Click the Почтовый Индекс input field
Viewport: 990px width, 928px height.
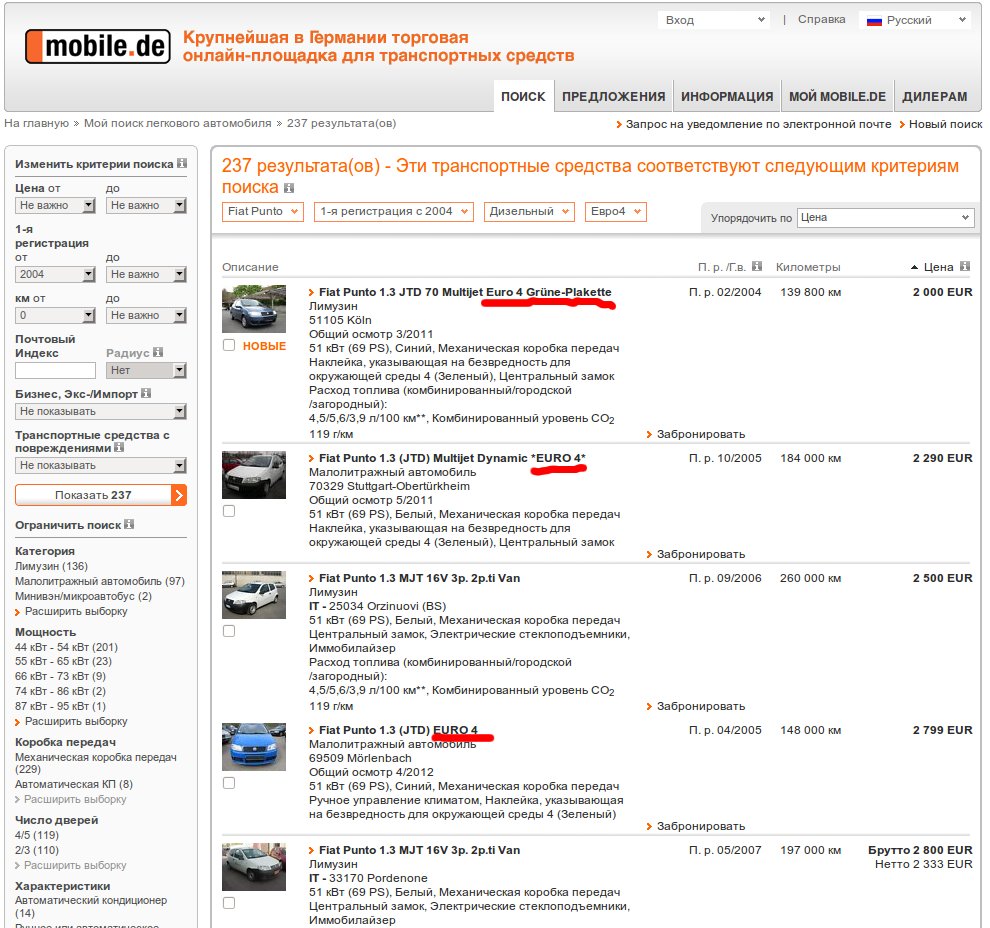(55, 371)
